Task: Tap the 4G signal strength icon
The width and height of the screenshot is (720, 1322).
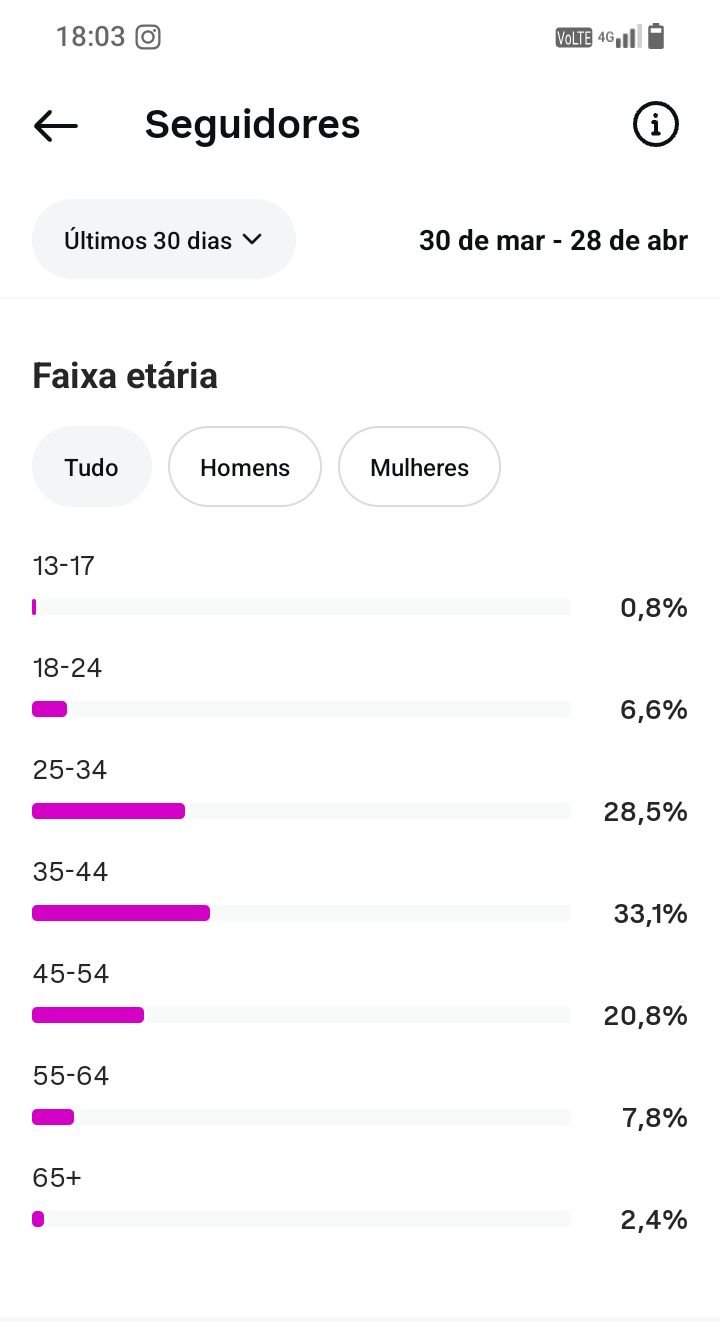Action: point(620,38)
